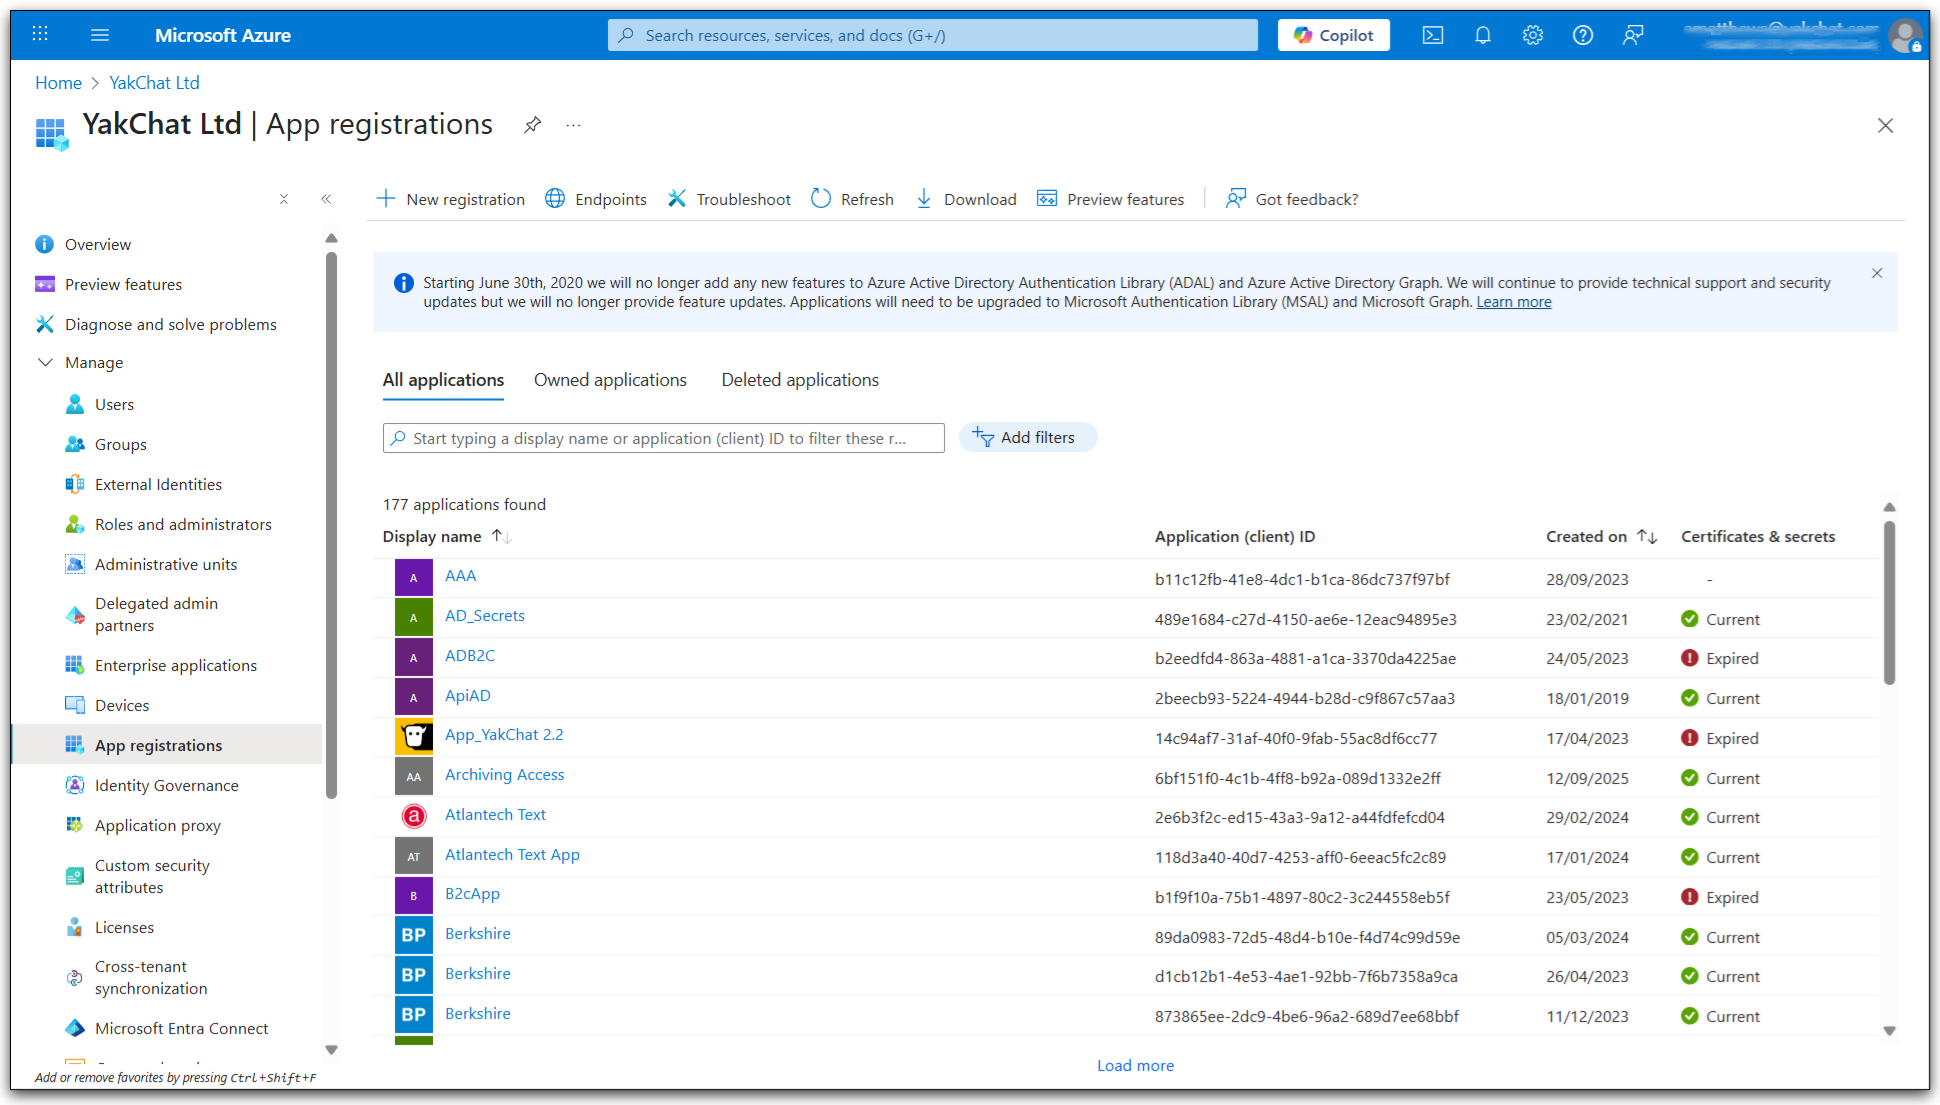
Task: Click the application filter search field
Action: click(663, 438)
